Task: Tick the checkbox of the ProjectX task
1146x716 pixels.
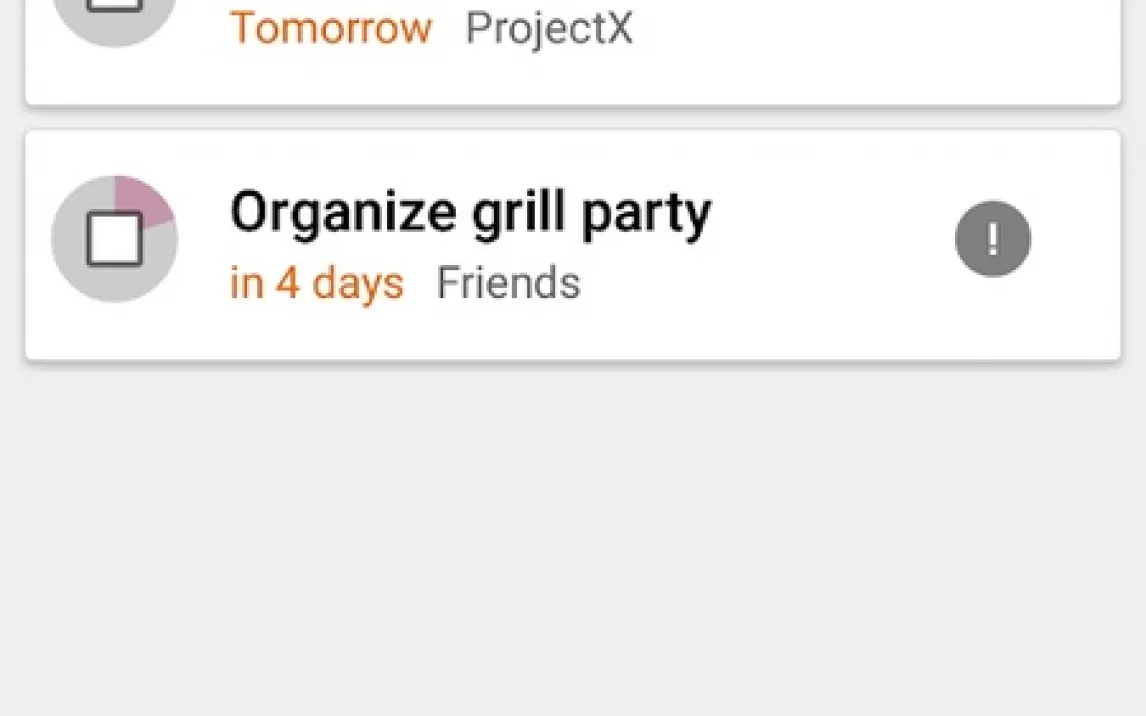Action: coord(114,5)
